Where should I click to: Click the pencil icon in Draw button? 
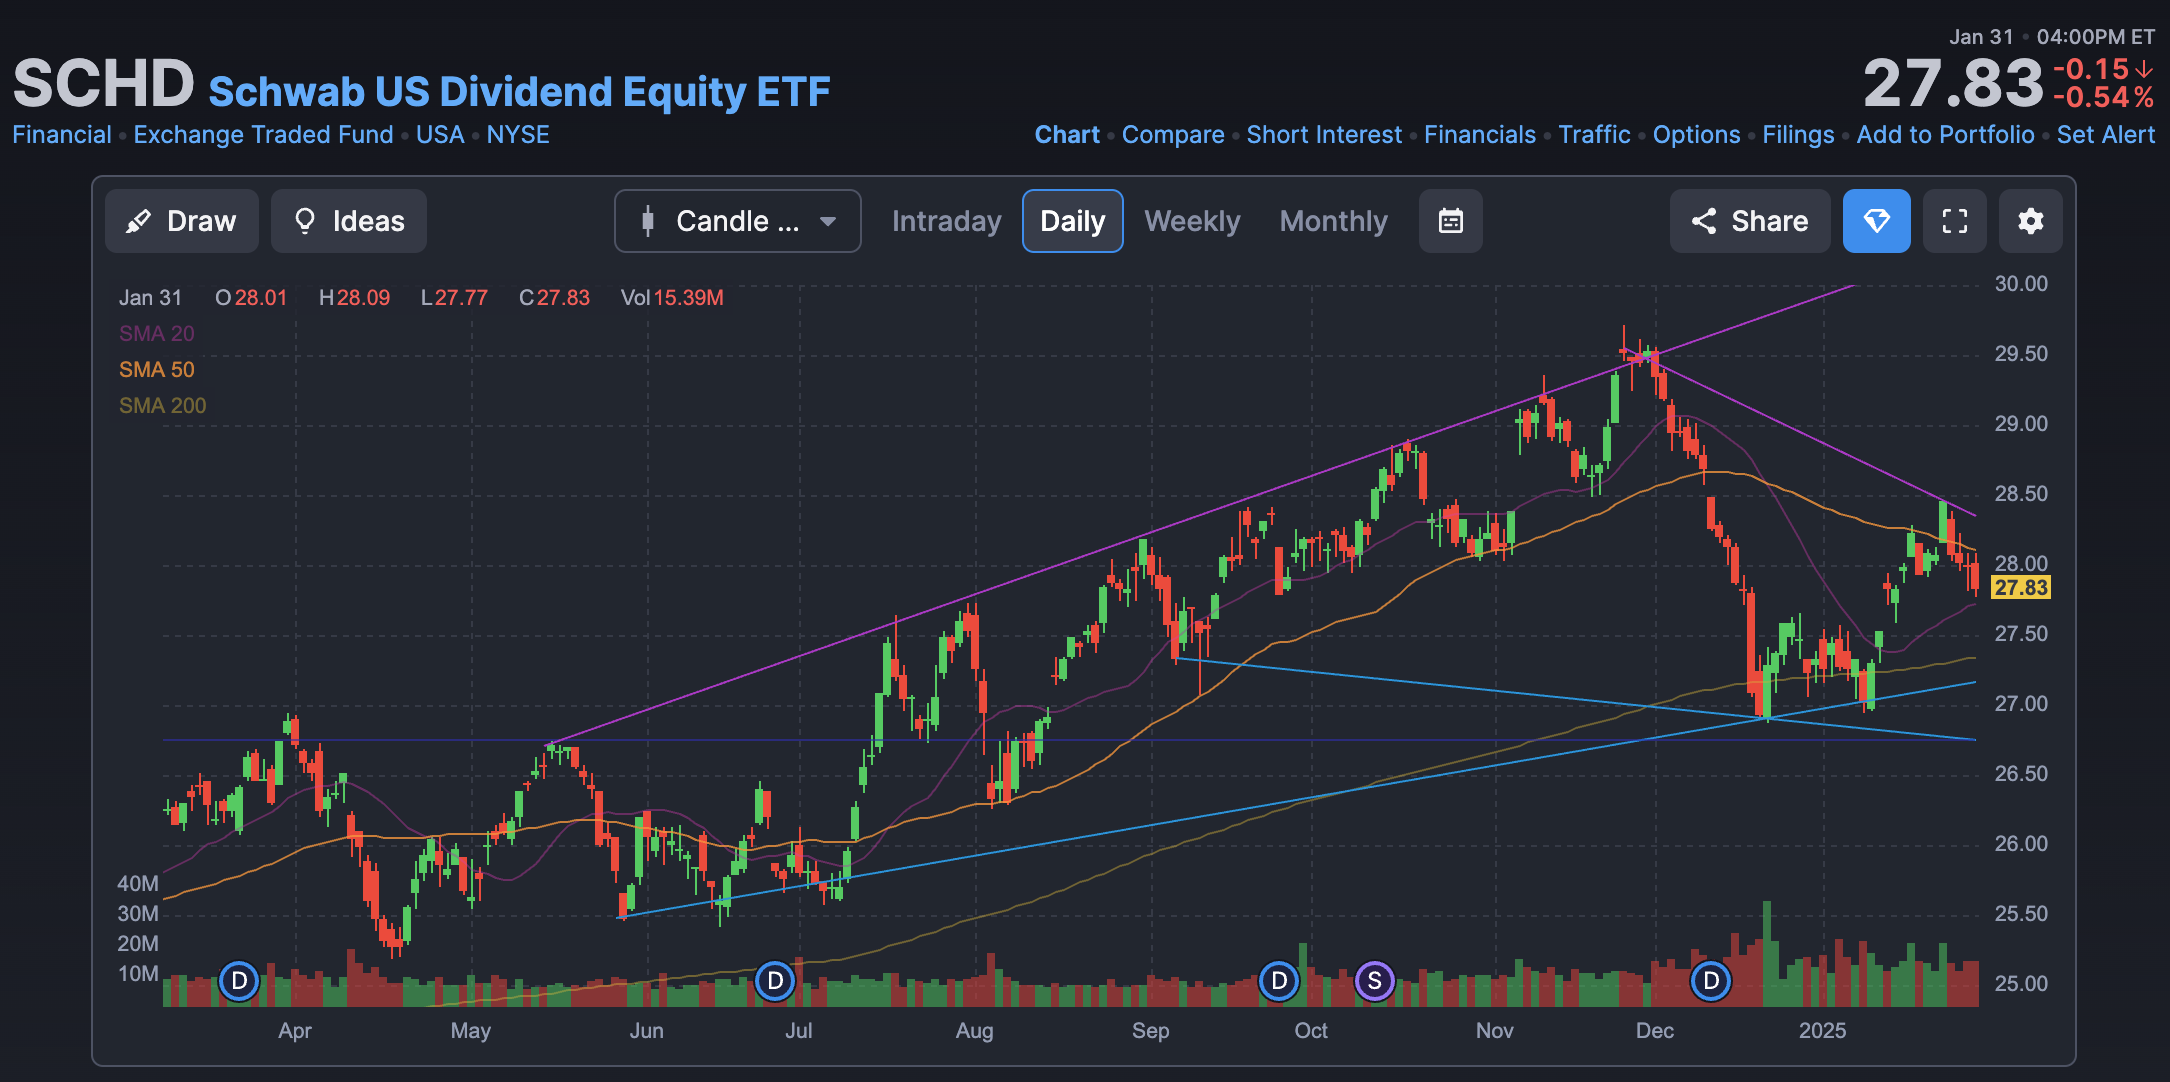point(138,221)
